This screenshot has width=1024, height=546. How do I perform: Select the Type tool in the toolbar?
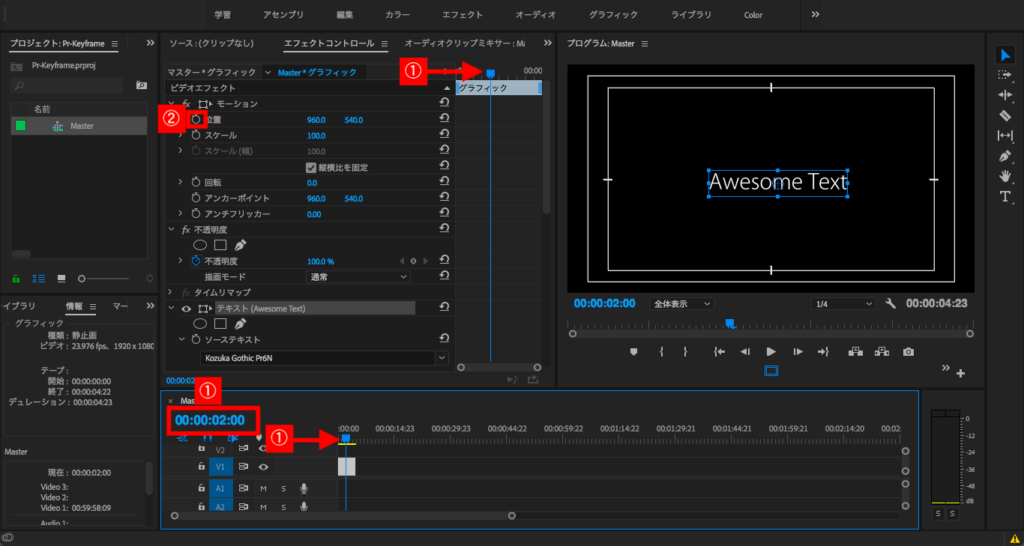[1005, 196]
